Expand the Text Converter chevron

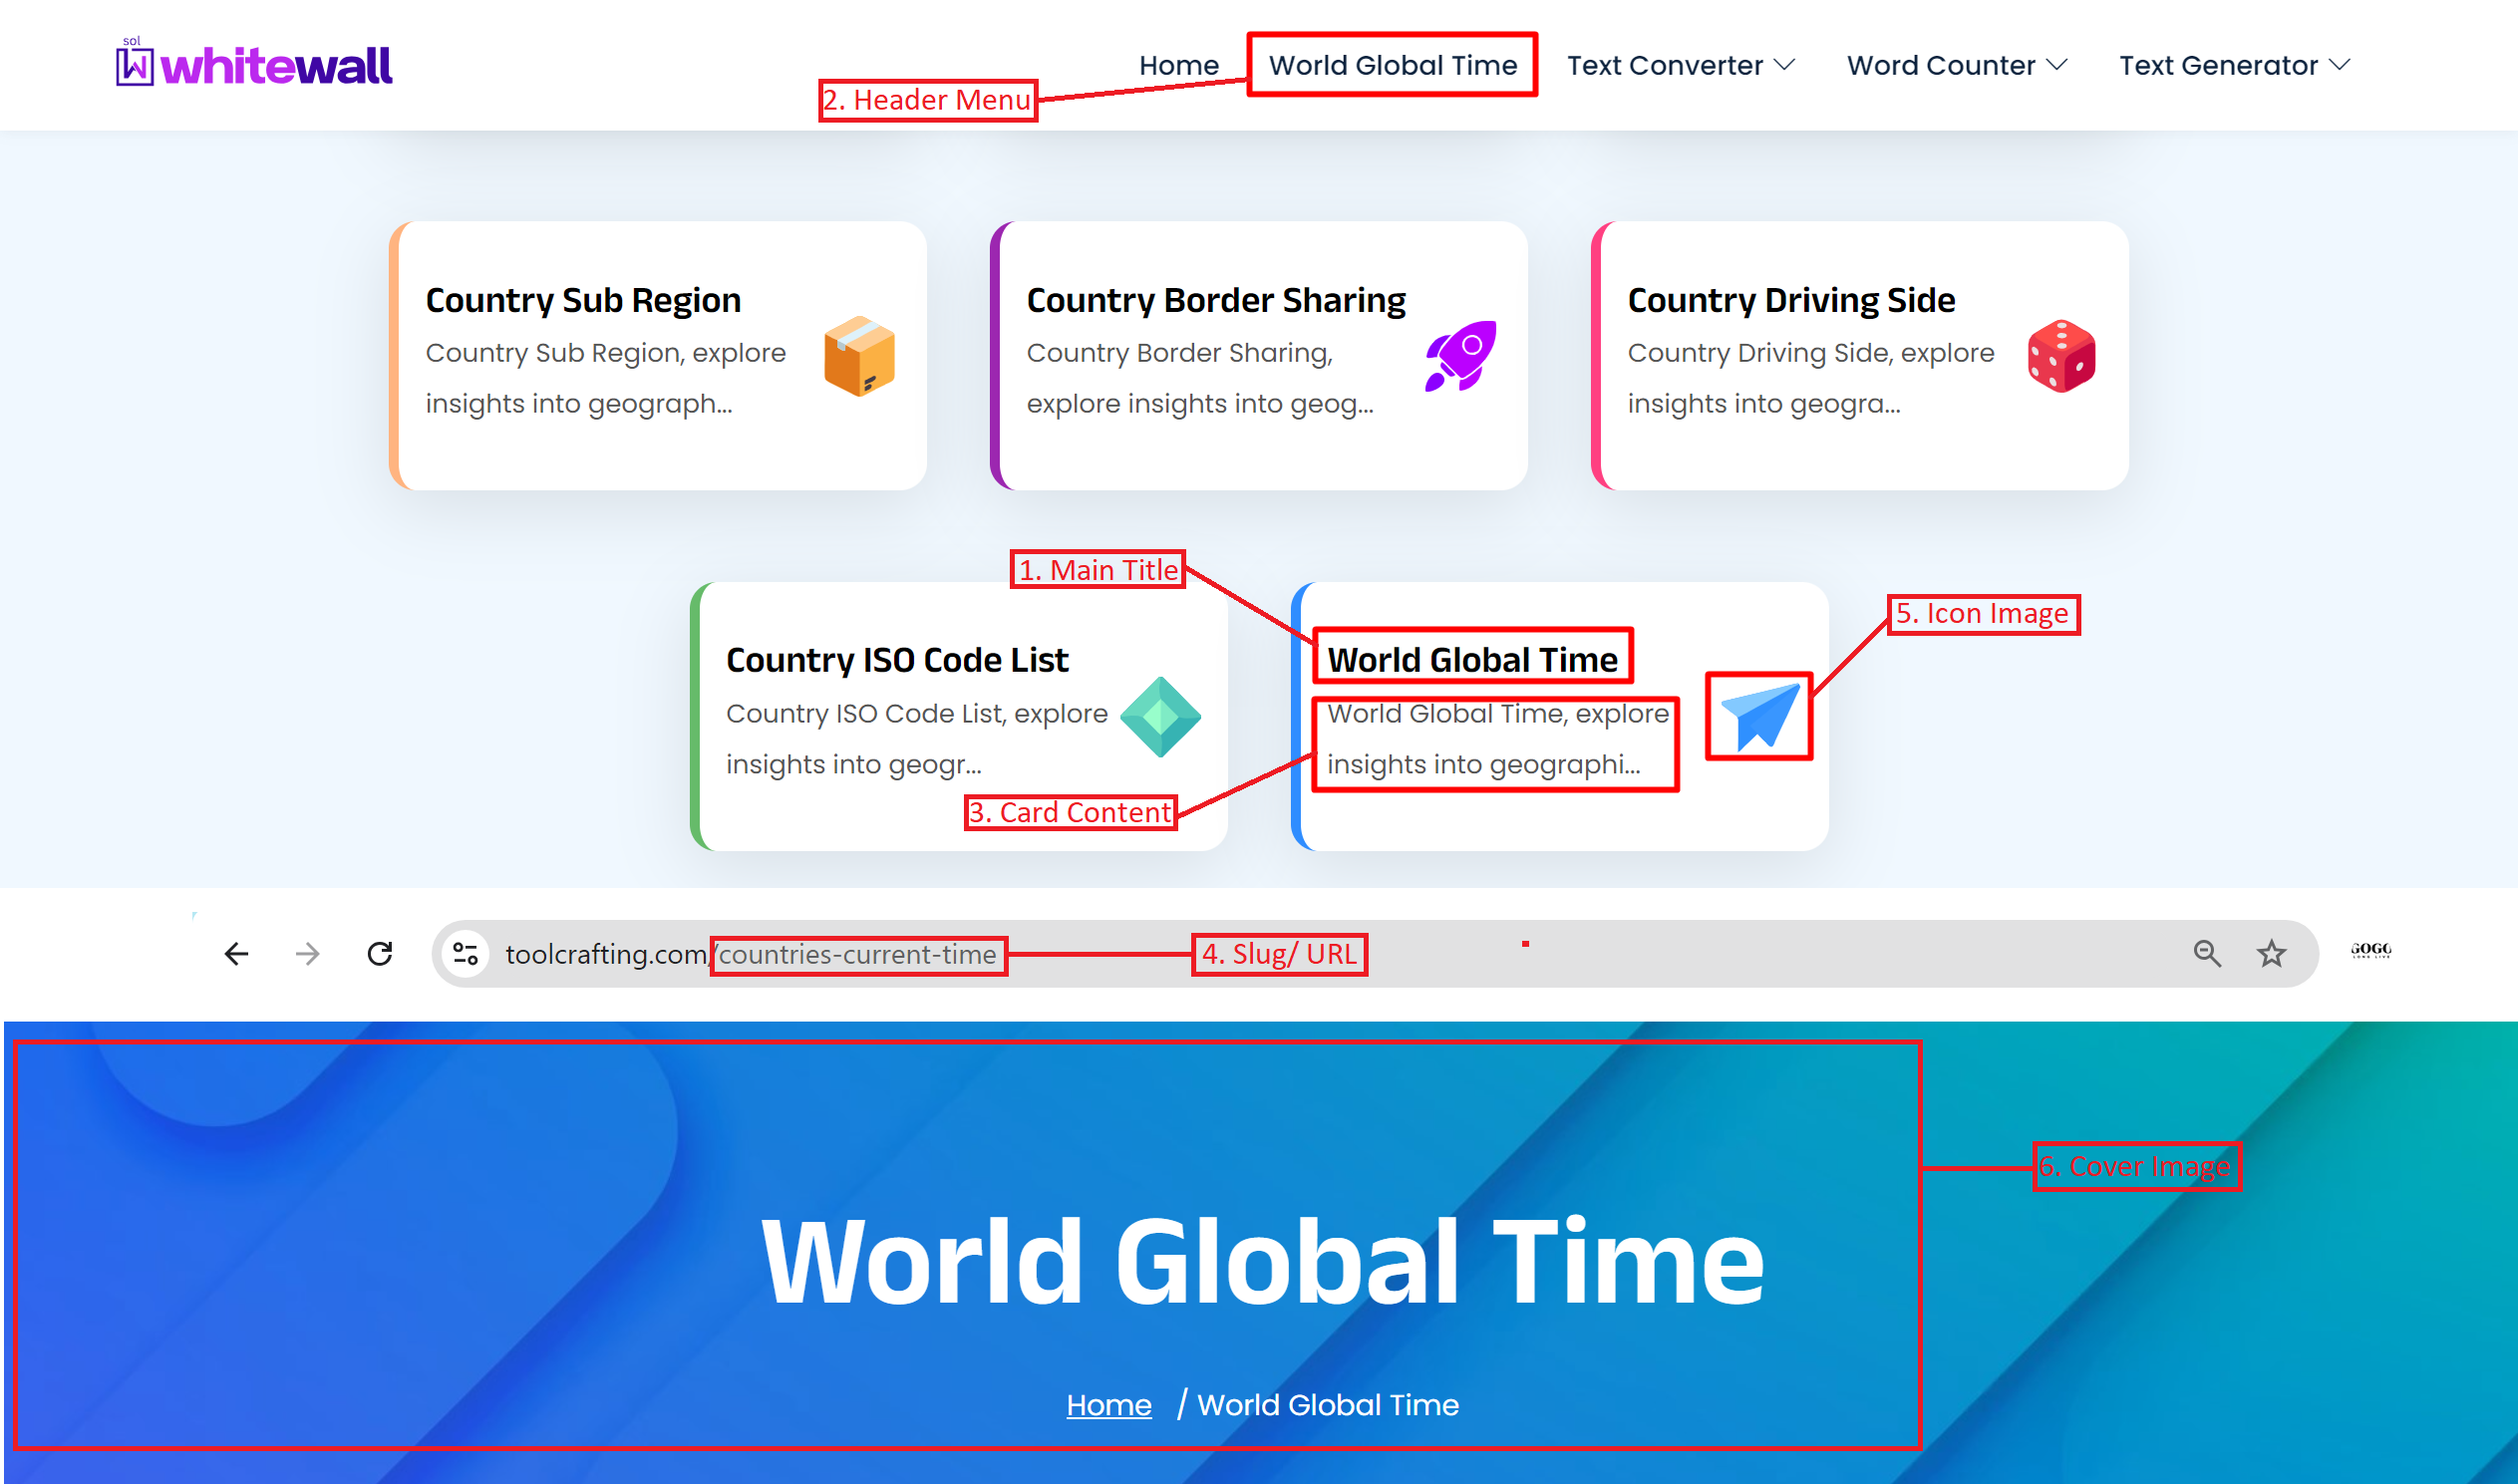click(1784, 66)
